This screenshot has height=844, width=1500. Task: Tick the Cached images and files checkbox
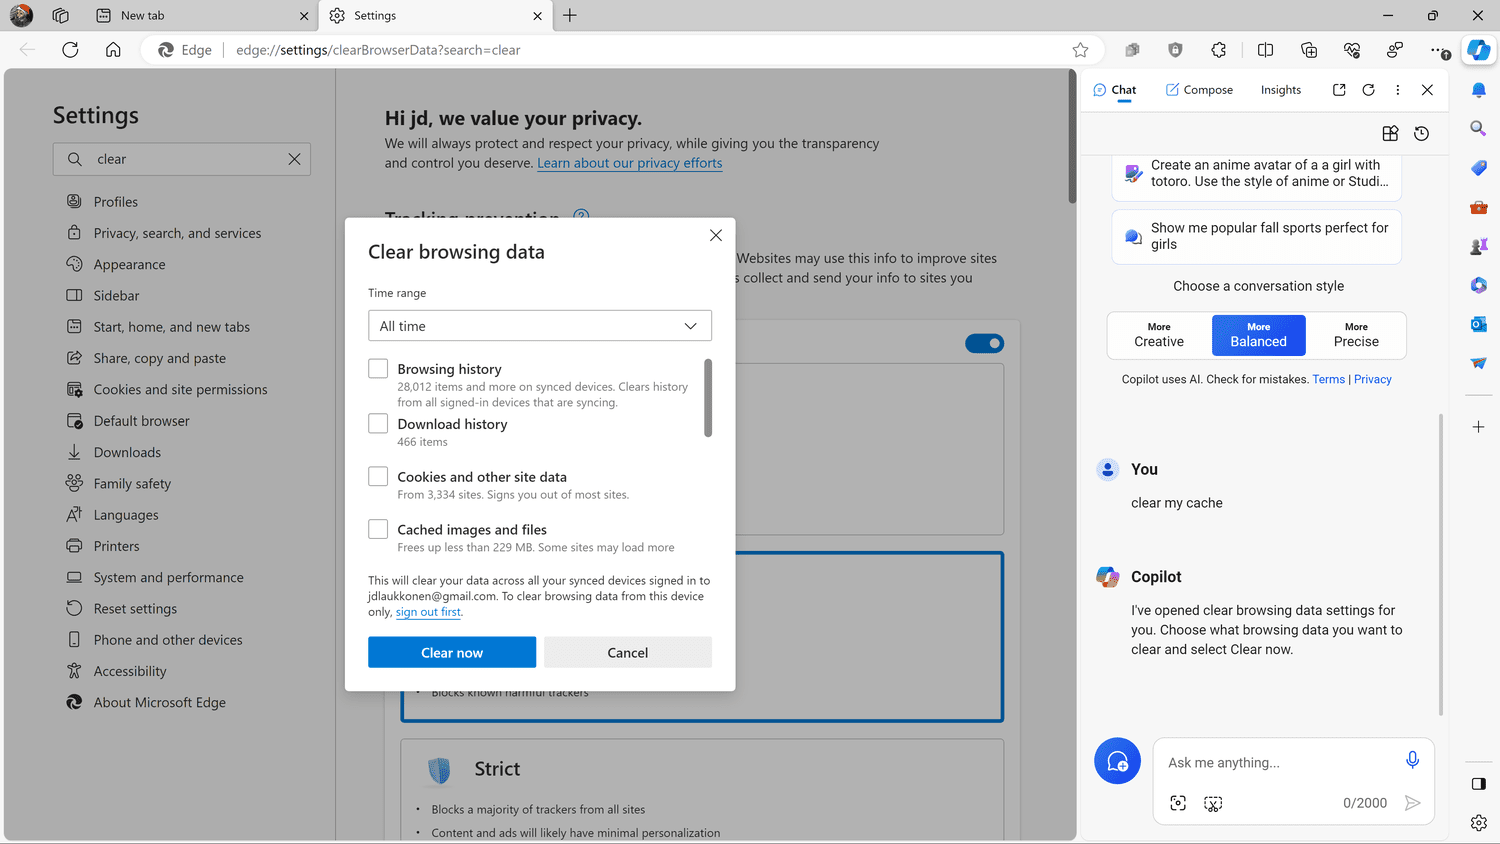coord(378,530)
